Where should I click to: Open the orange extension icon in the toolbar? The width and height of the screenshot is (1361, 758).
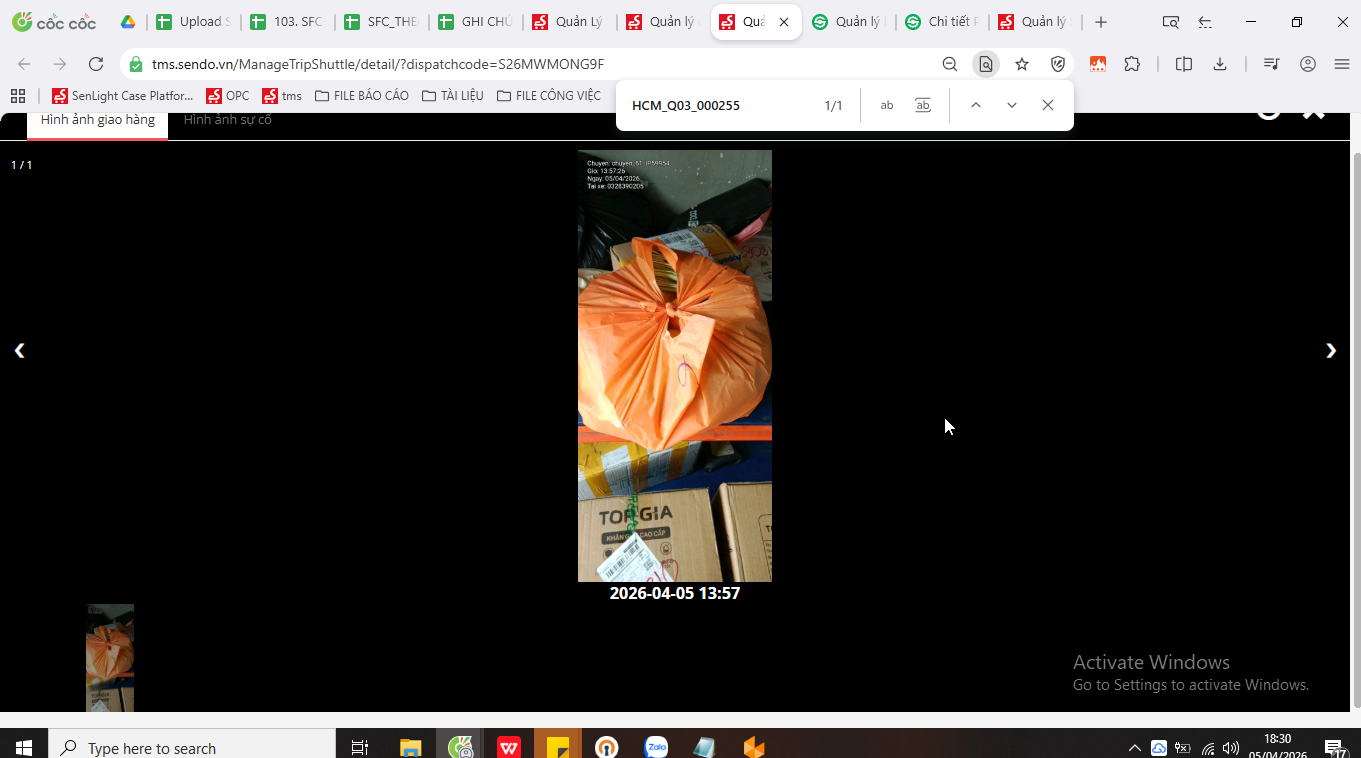click(1098, 64)
